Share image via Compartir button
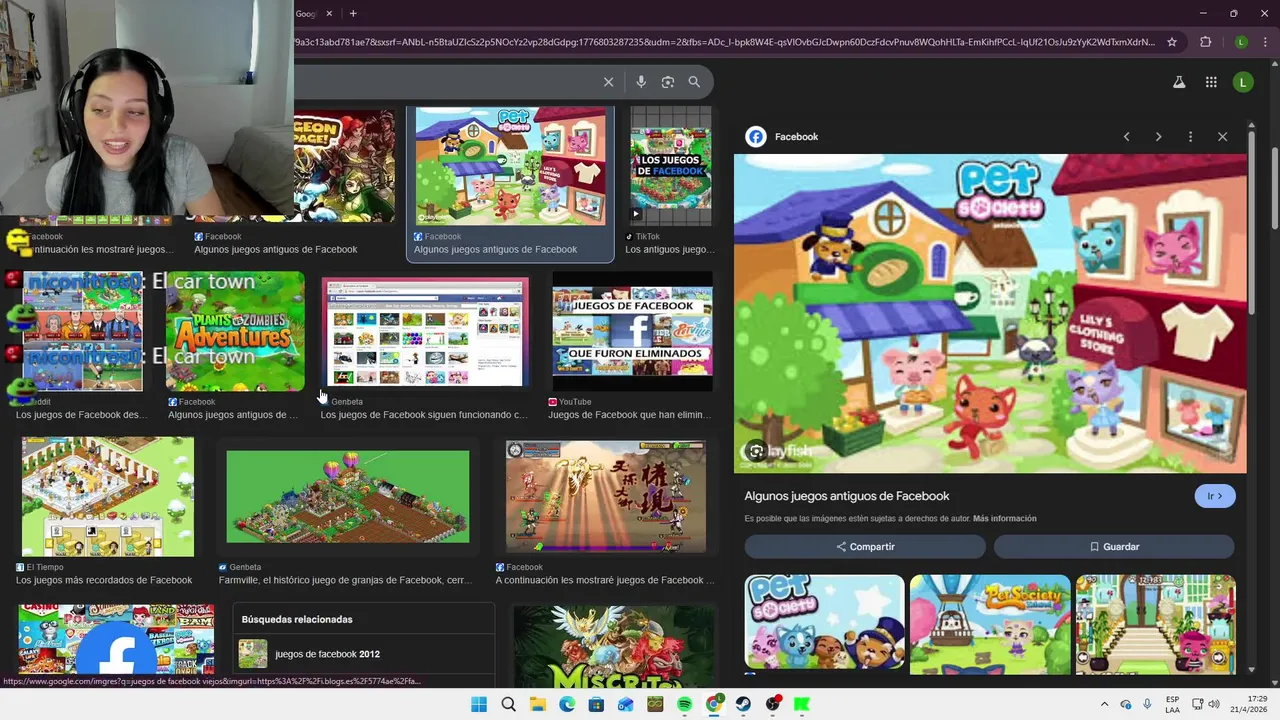 pos(865,547)
